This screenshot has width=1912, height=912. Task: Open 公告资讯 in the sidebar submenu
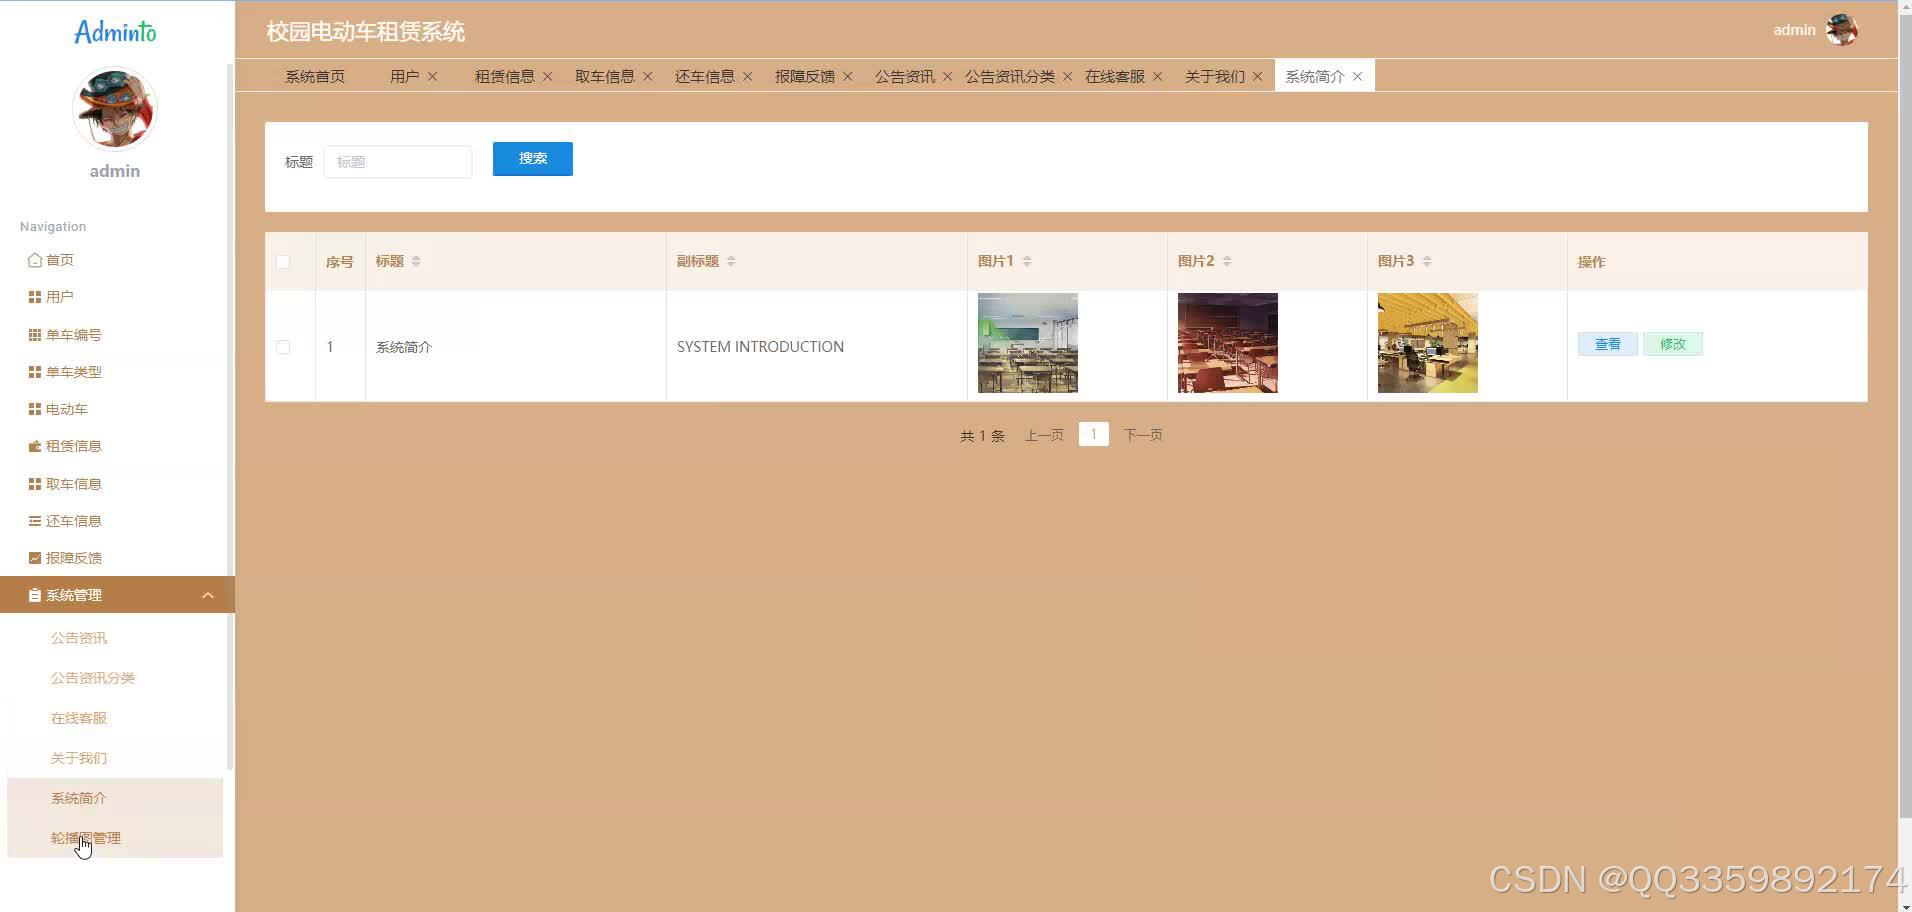[x=79, y=638]
